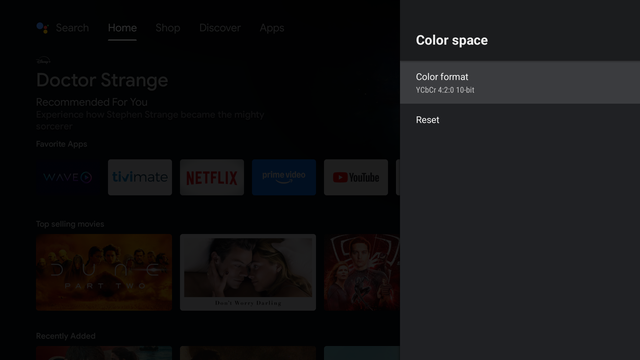The width and height of the screenshot is (640, 360).
Task: Open the Netflix app tile
Action: click(x=212, y=177)
